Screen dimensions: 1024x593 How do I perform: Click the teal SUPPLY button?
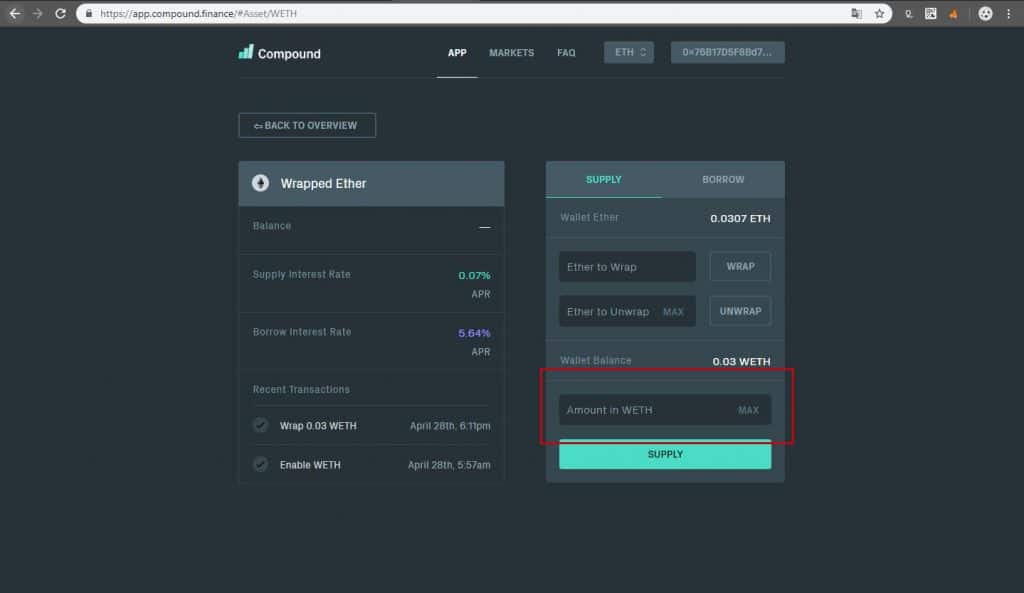coord(665,455)
